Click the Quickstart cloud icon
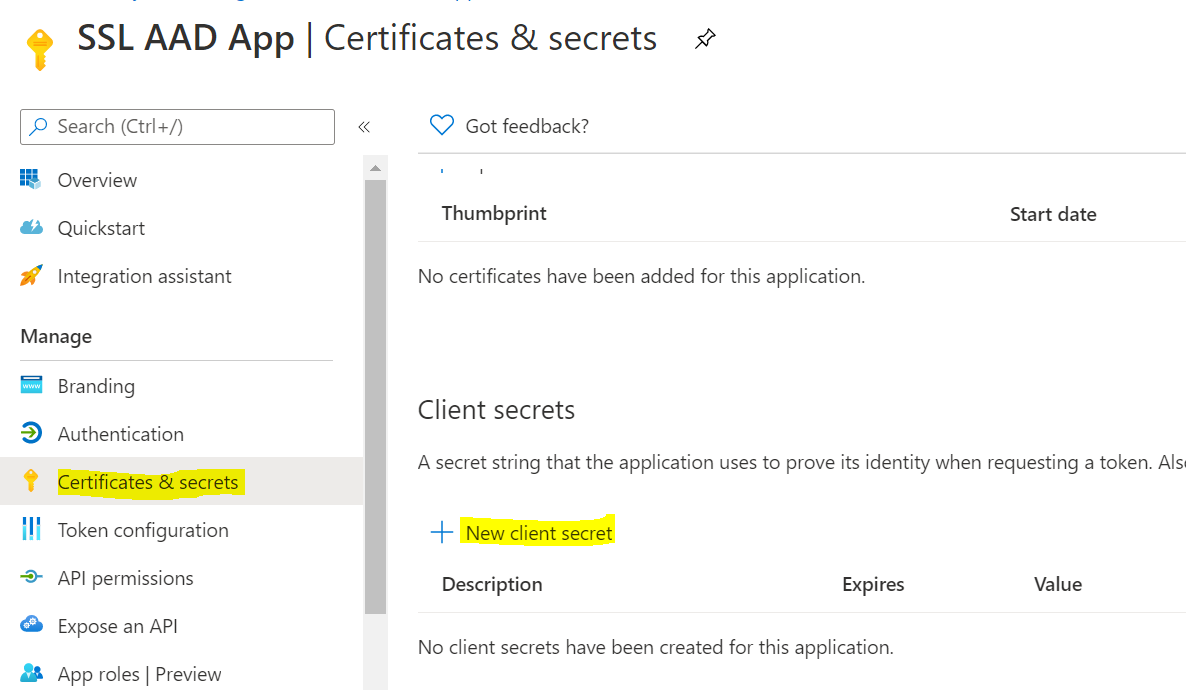Image resolution: width=1186 pixels, height=690 pixels. click(x=31, y=227)
